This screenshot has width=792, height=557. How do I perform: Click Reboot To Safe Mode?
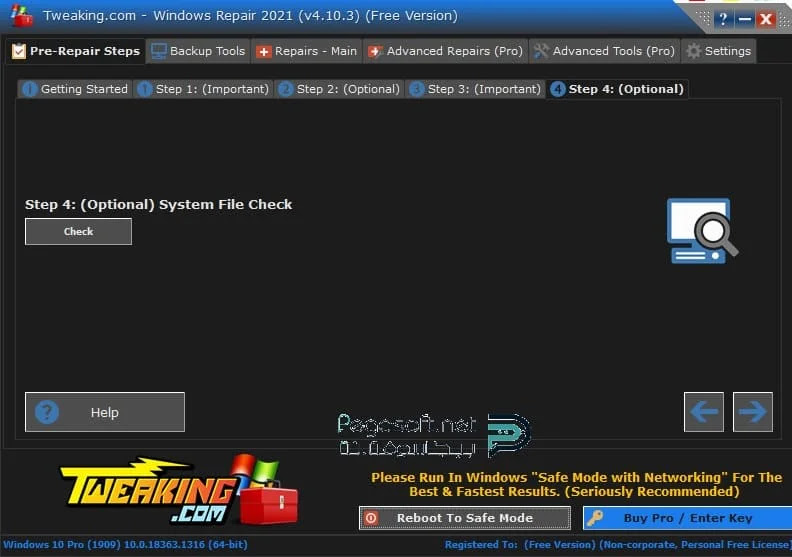tap(465, 518)
